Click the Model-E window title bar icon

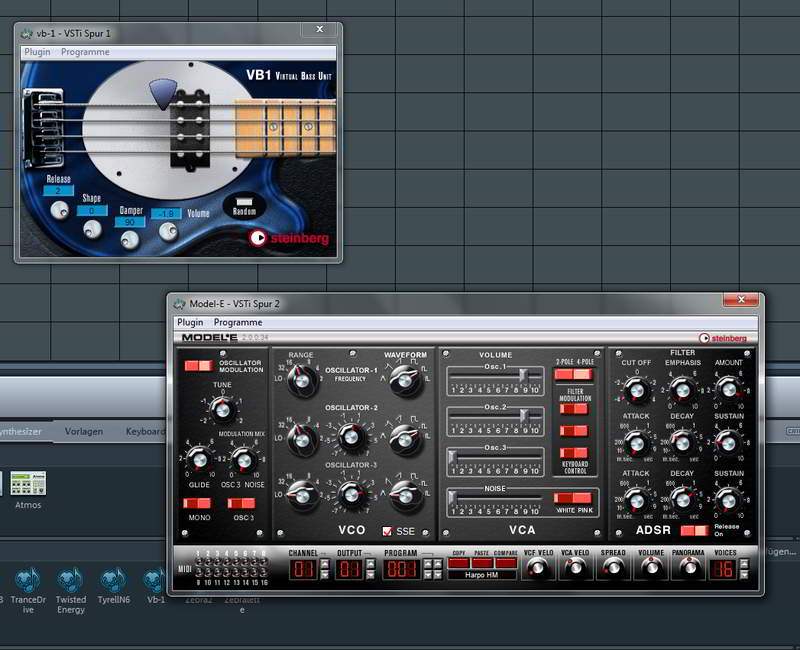[x=179, y=304]
